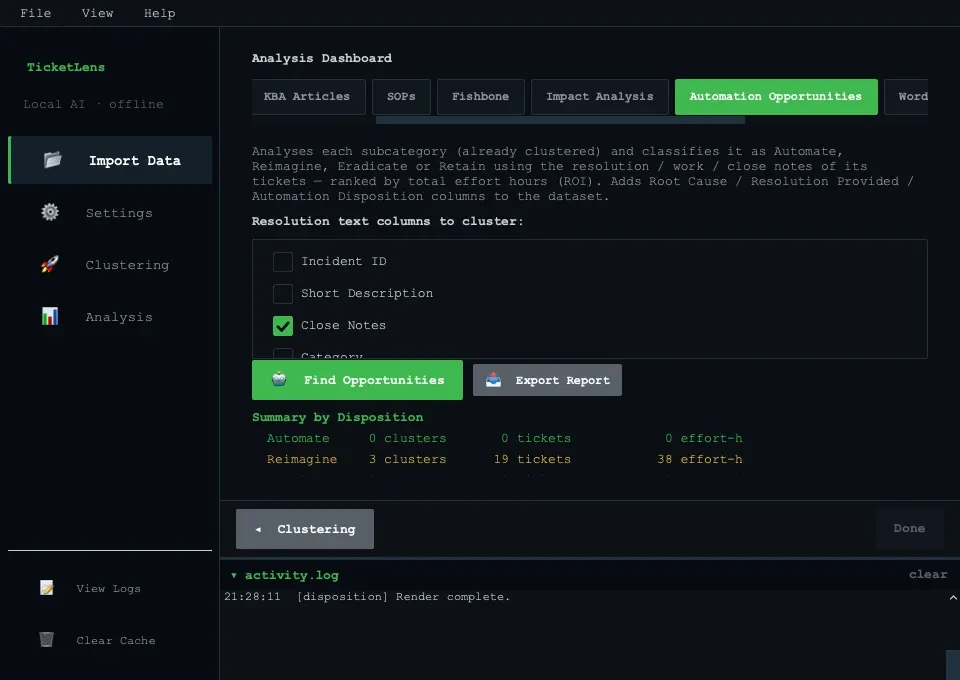Open the partially visible Word tab

[x=906, y=97]
